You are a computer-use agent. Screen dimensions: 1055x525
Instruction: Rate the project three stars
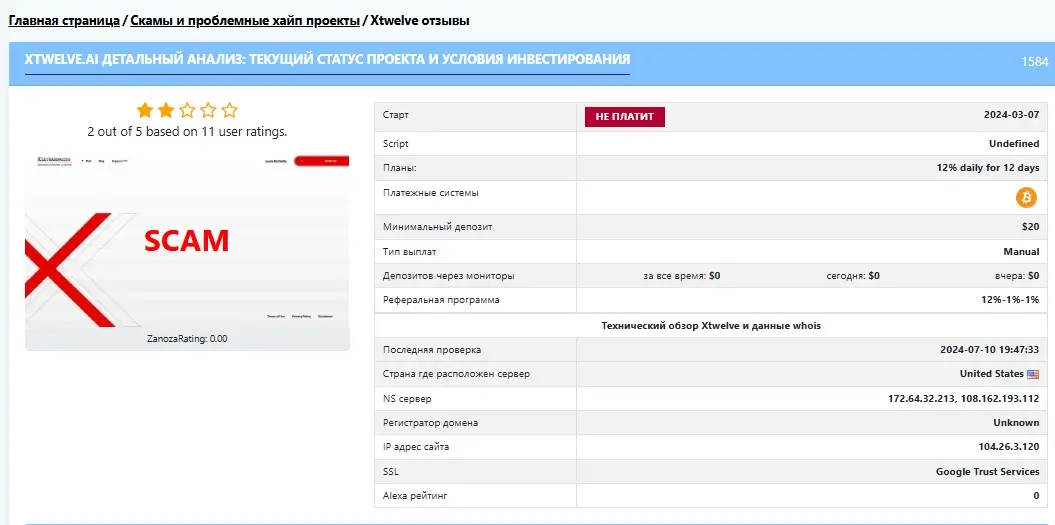click(x=187, y=110)
